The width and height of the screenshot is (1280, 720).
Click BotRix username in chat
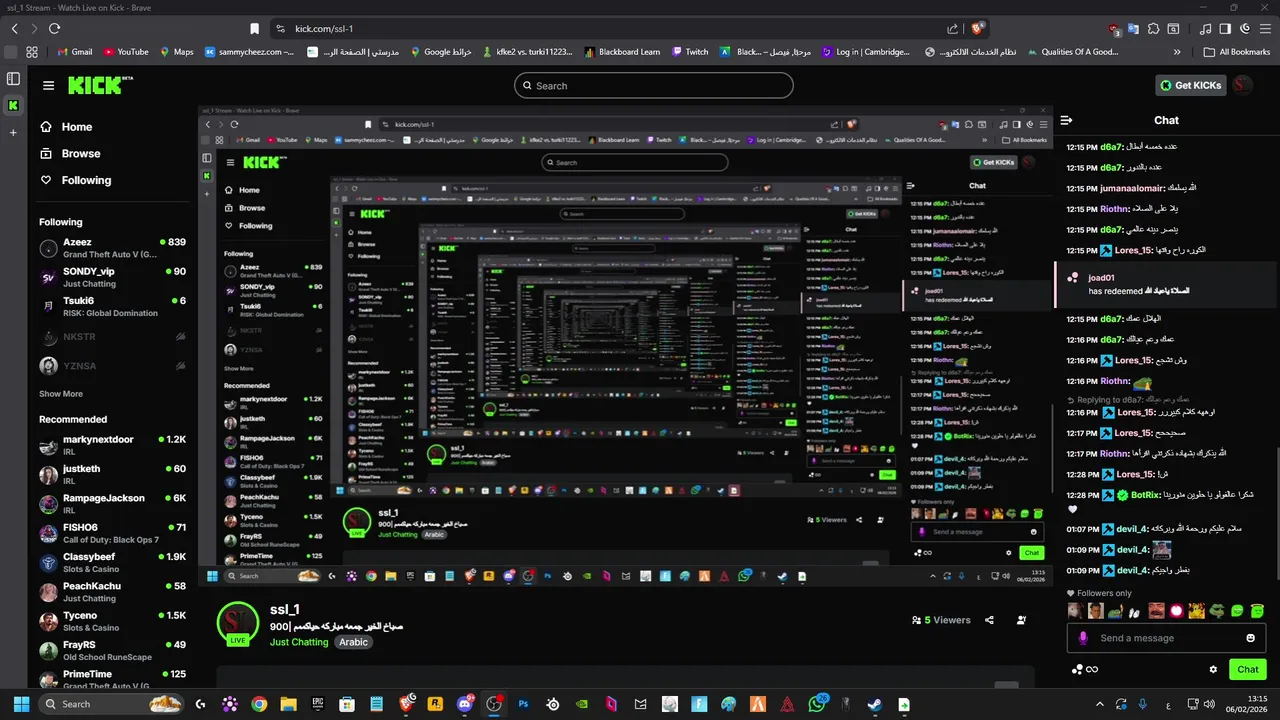1147,495
